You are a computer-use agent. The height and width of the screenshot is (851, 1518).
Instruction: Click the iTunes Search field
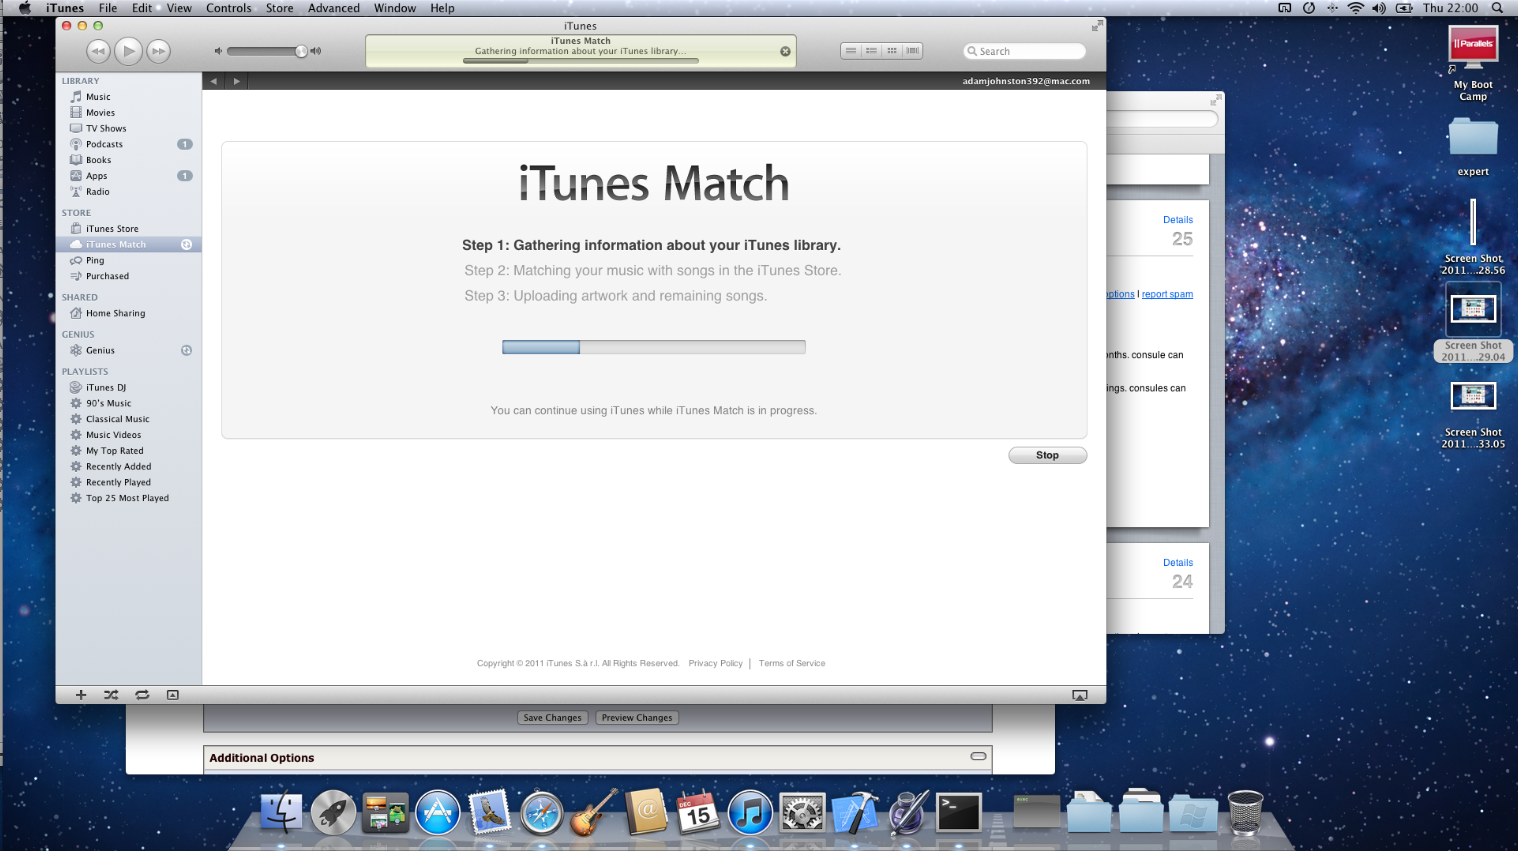click(x=1025, y=51)
